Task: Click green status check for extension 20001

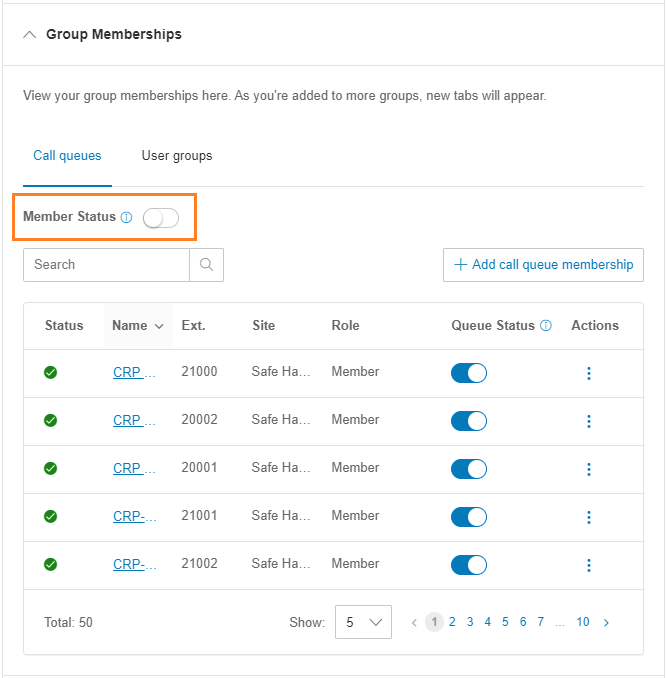Action: (x=51, y=468)
